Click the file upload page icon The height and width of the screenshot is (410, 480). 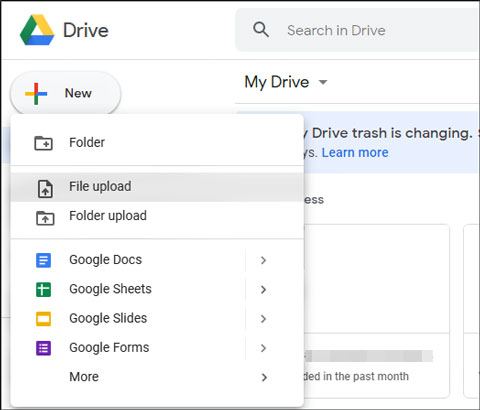[45, 189]
